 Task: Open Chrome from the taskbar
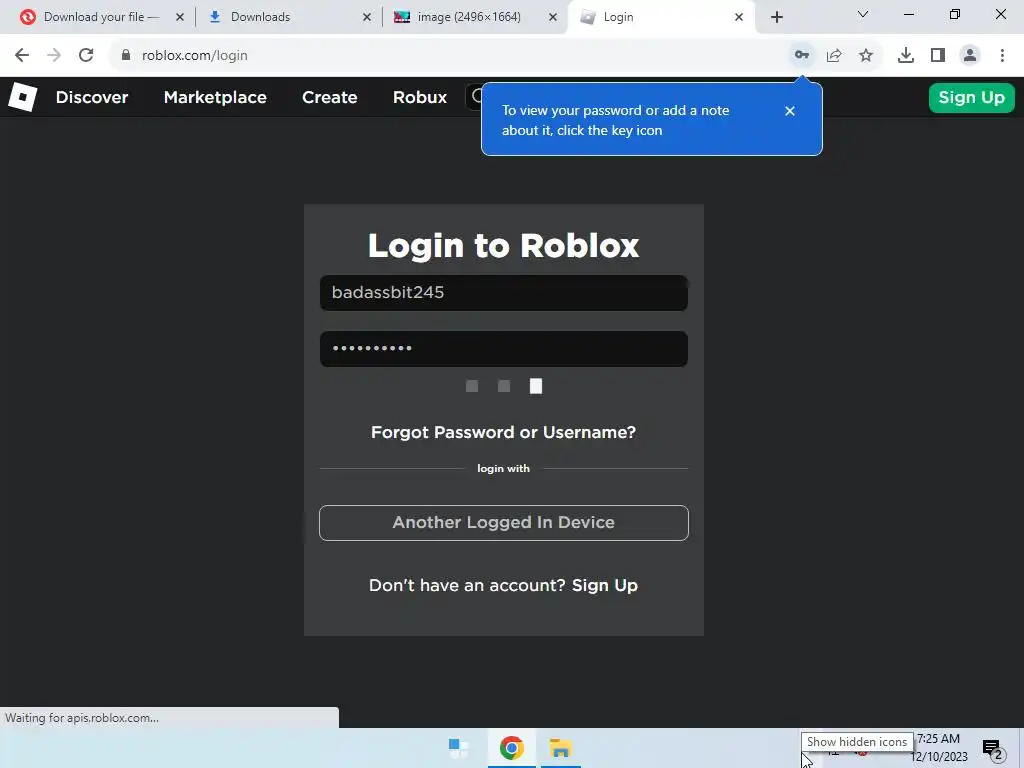point(511,748)
